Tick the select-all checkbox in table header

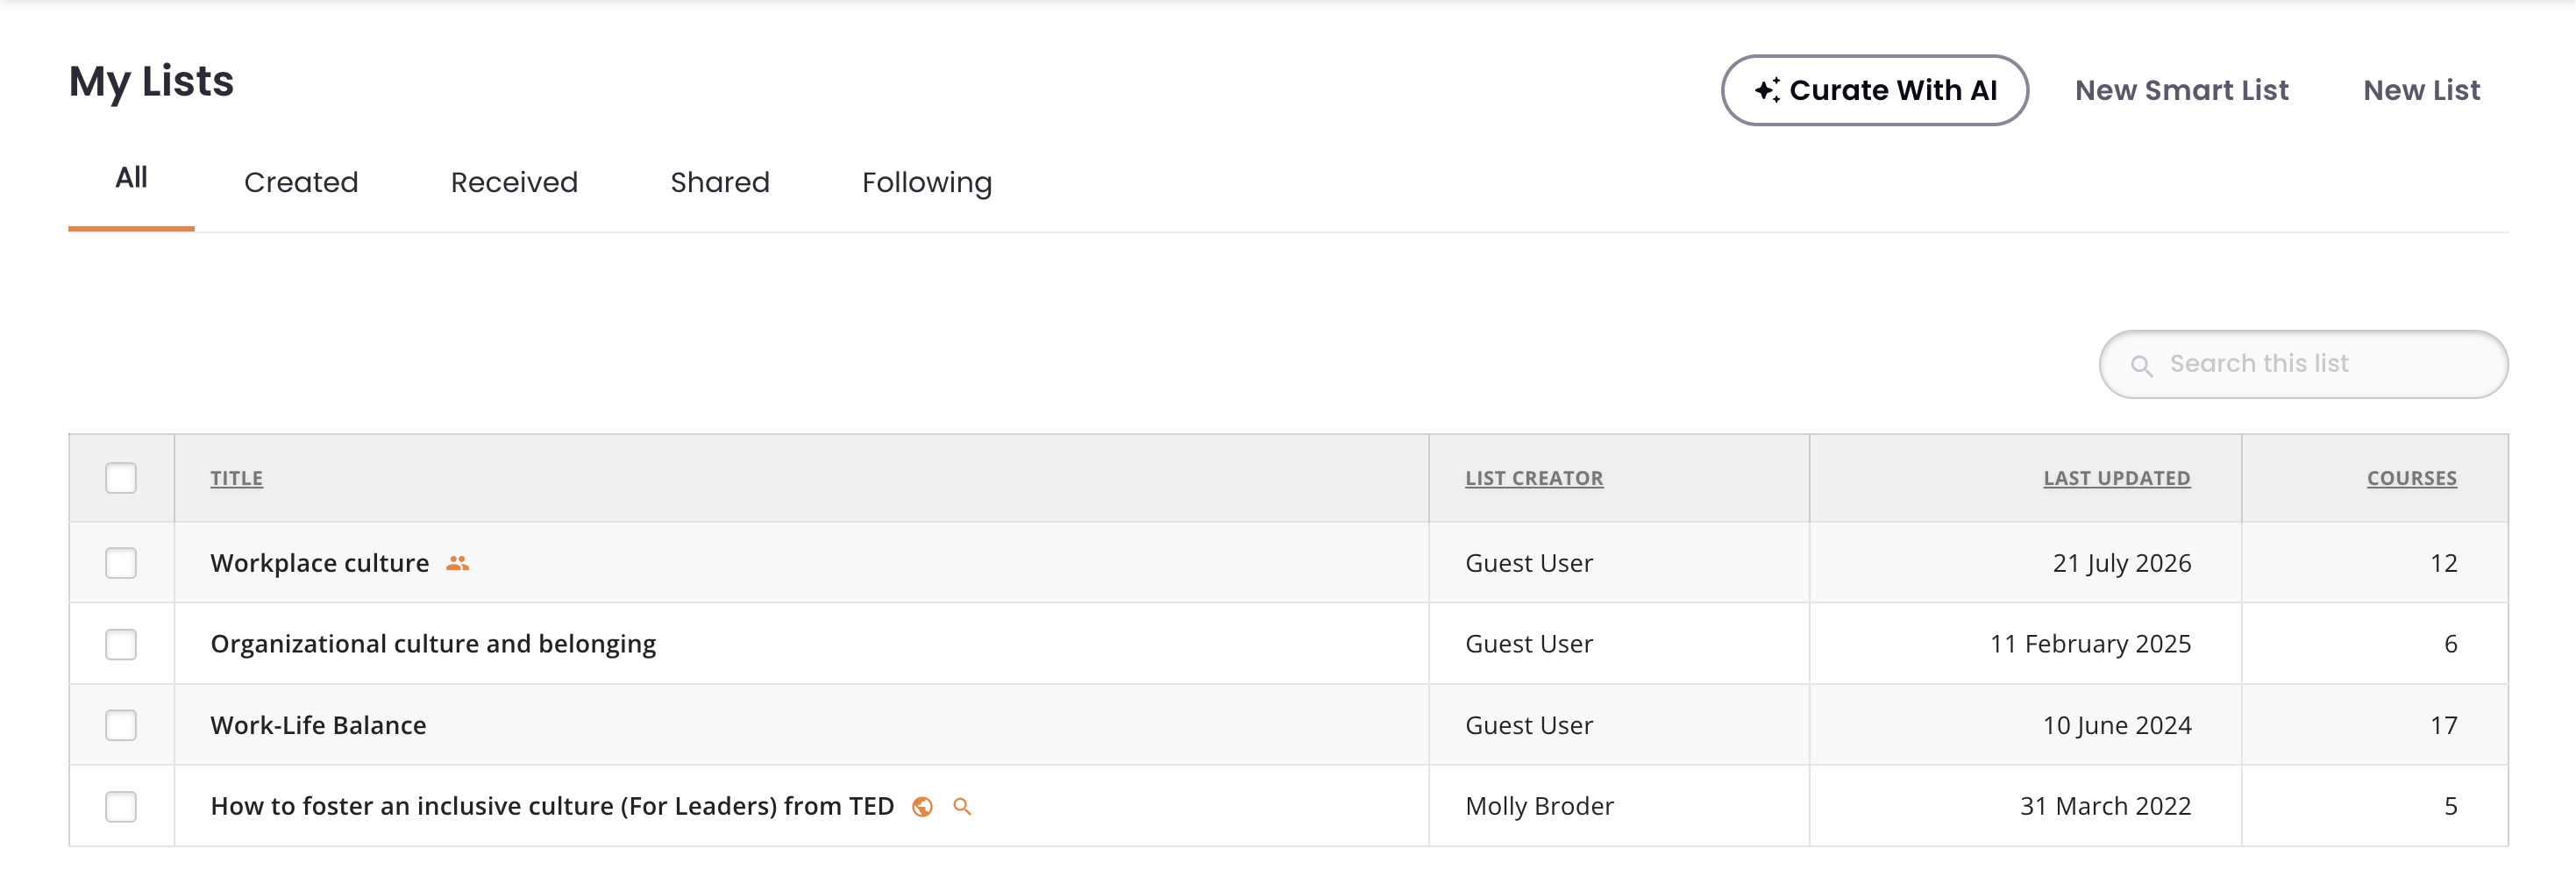pyautogui.click(x=121, y=478)
